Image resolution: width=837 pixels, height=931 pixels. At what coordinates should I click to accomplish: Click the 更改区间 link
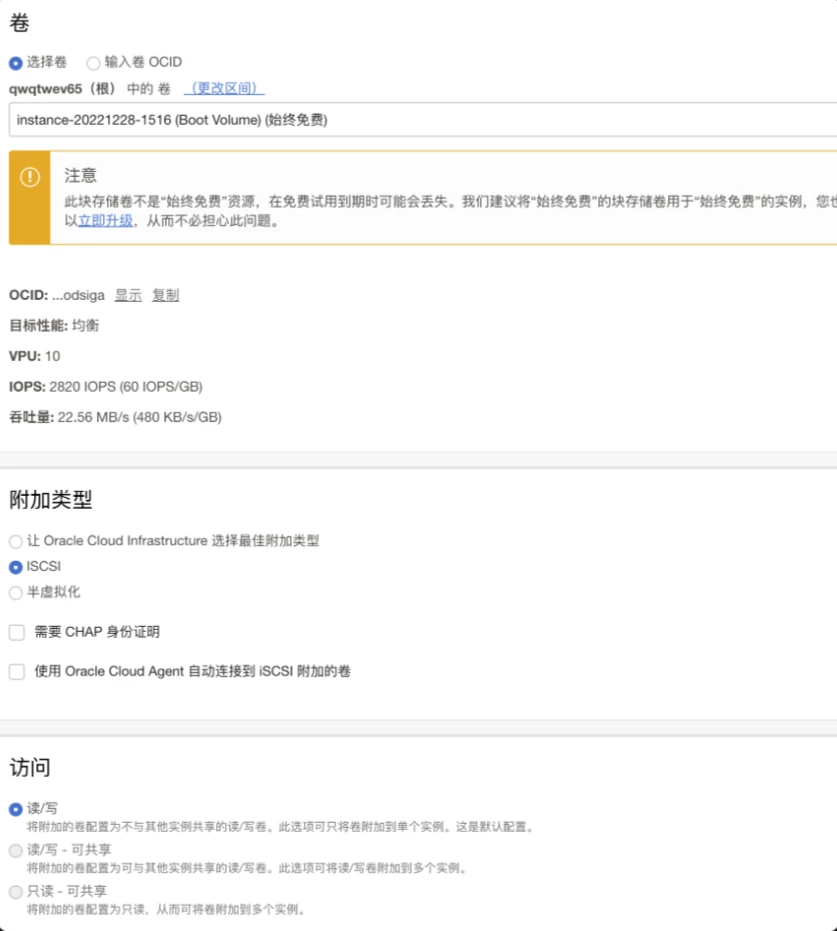pos(224,89)
